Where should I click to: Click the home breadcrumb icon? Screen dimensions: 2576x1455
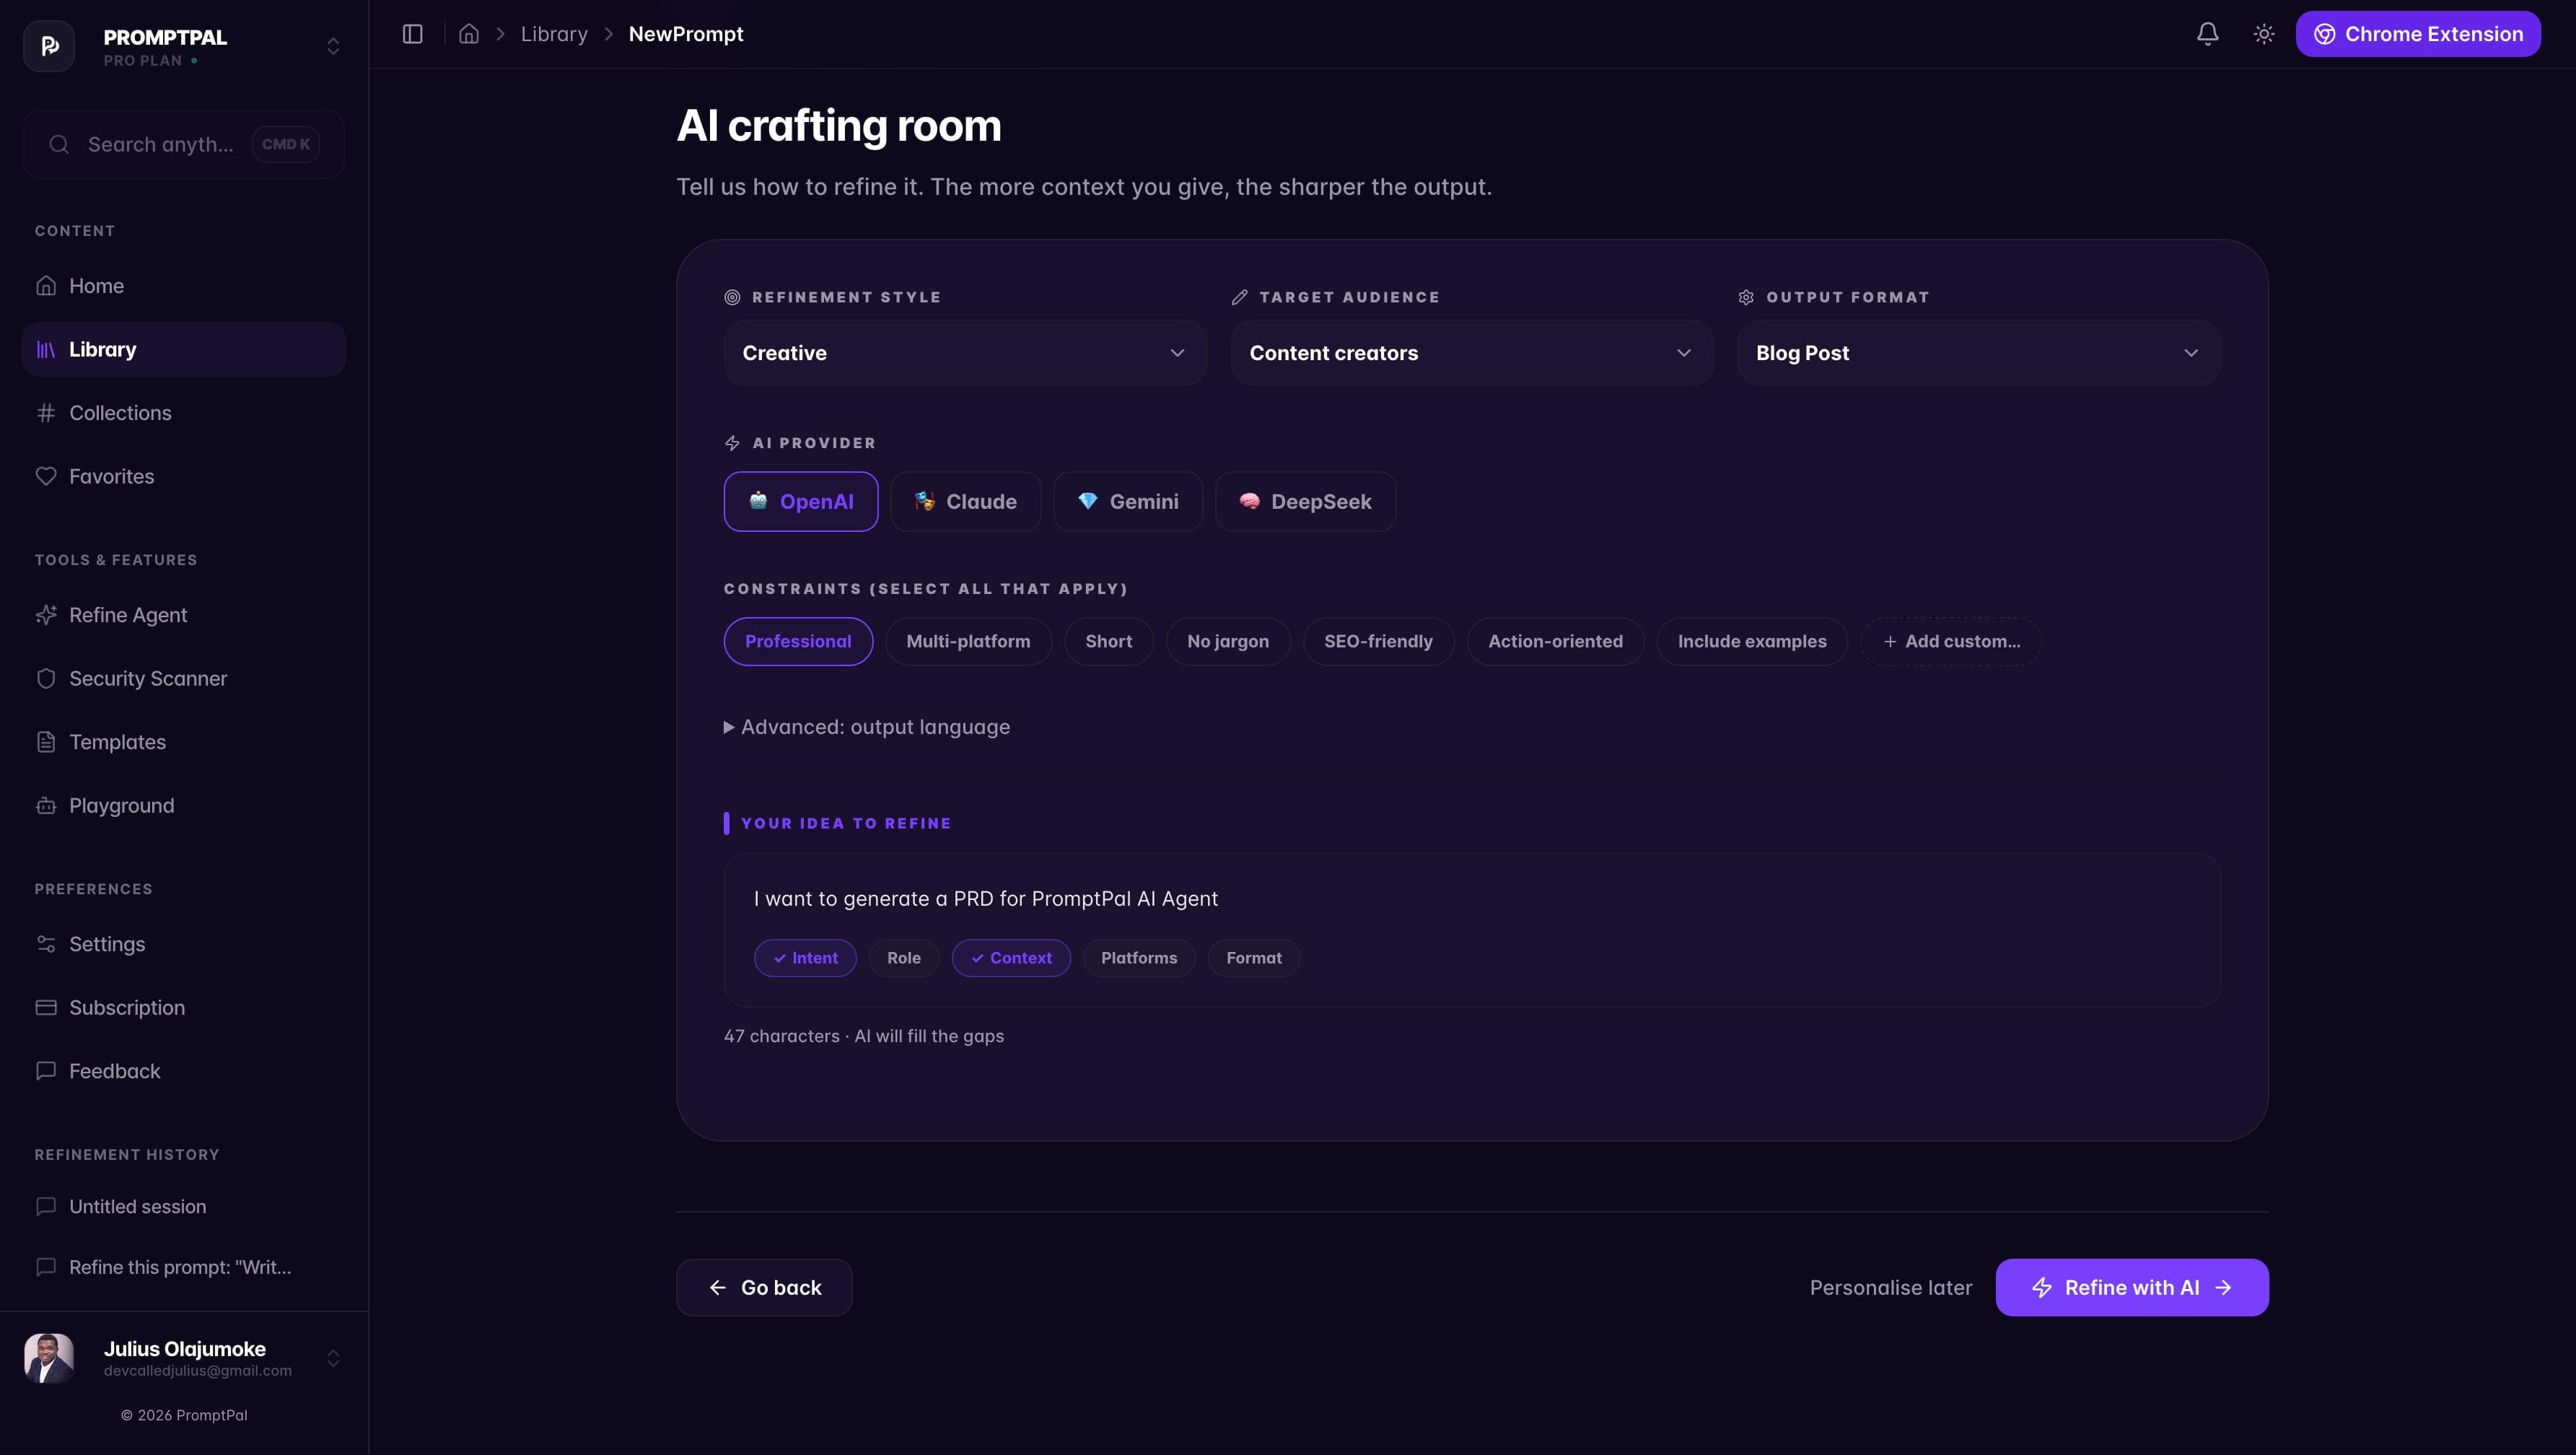click(469, 34)
